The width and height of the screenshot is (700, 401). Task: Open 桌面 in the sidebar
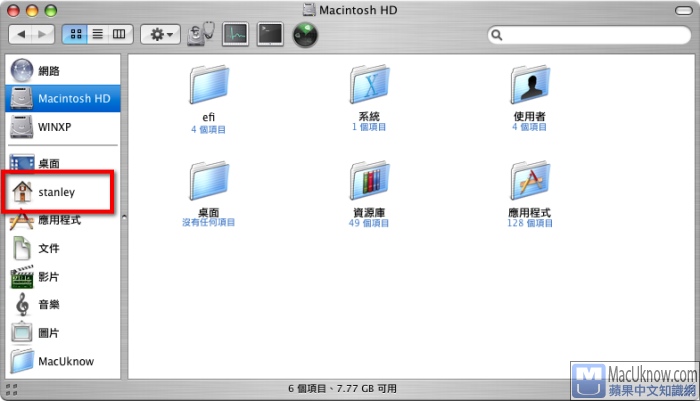63,163
